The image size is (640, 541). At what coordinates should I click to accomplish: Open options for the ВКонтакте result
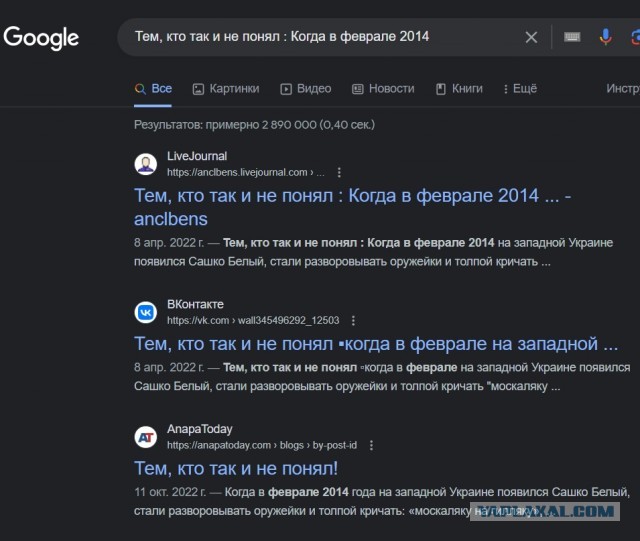pyautogui.click(x=353, y=321)
